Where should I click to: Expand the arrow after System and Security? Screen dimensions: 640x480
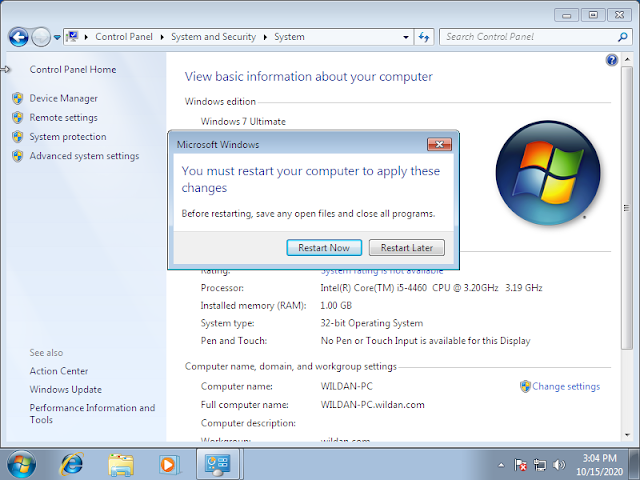pyautogui.click(x=265, y=37)
